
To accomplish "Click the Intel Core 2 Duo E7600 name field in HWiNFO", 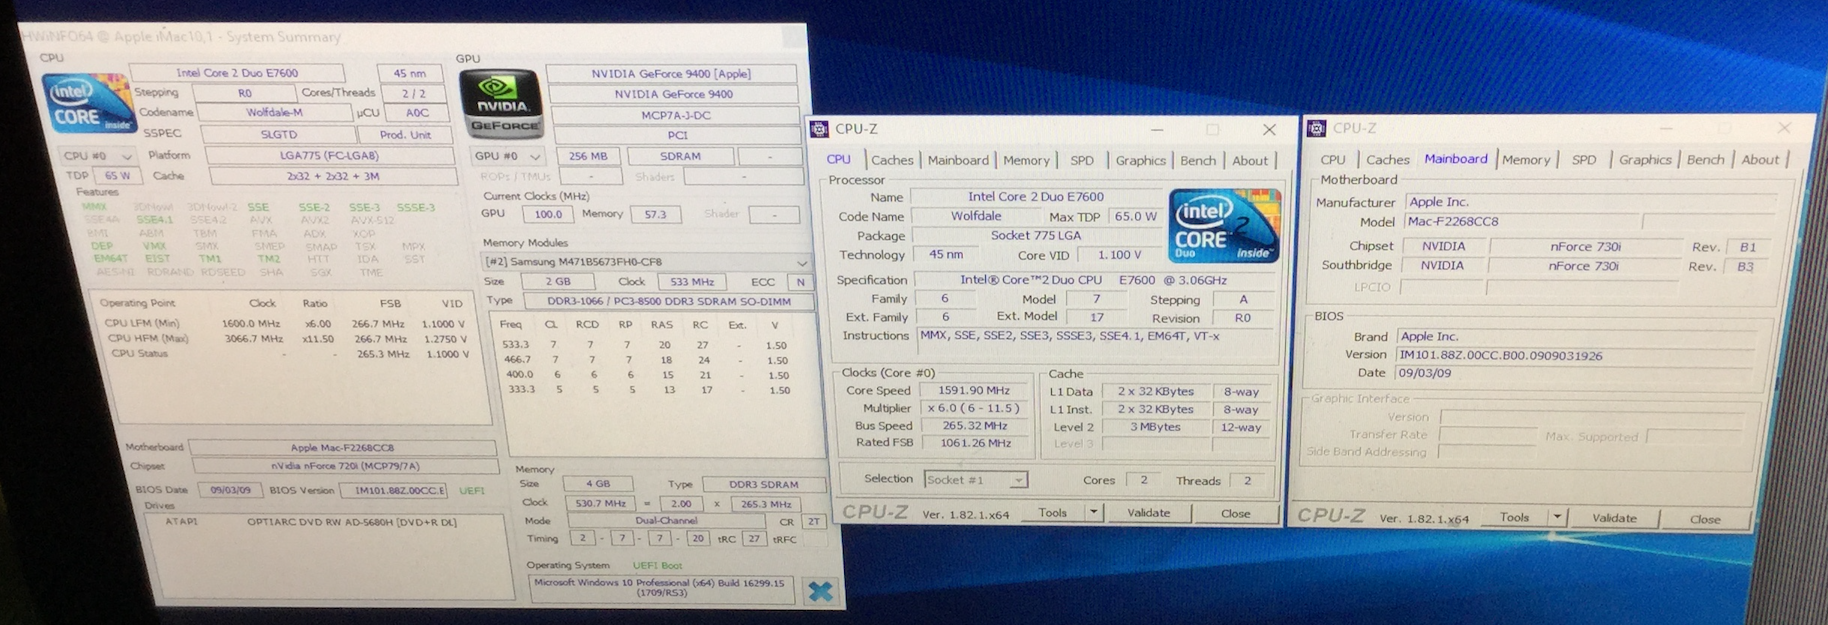I will [x=237, y=73].
